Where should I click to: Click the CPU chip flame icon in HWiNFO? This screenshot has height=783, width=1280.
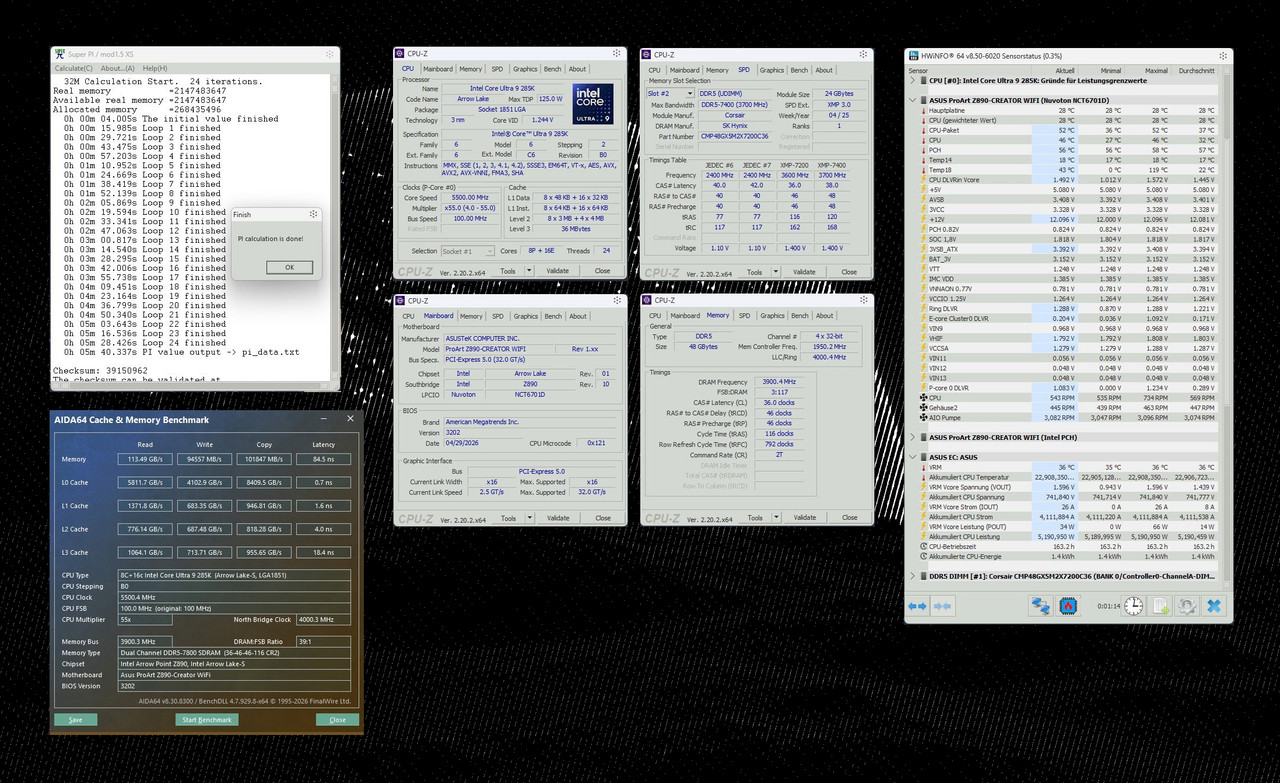pyautogui.click(x=1068, y=606)
